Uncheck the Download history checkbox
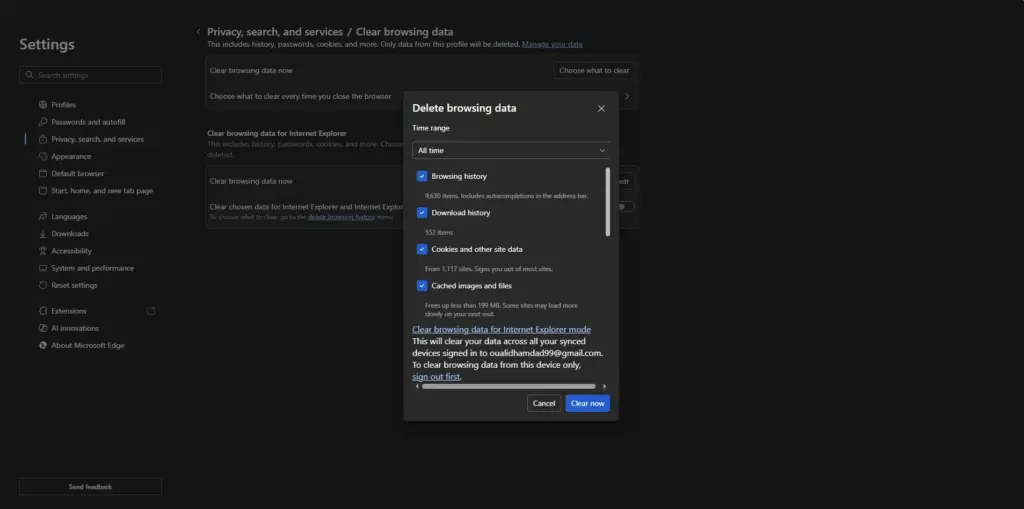The height and width of the screenshot is (509, 1024). 422,213
